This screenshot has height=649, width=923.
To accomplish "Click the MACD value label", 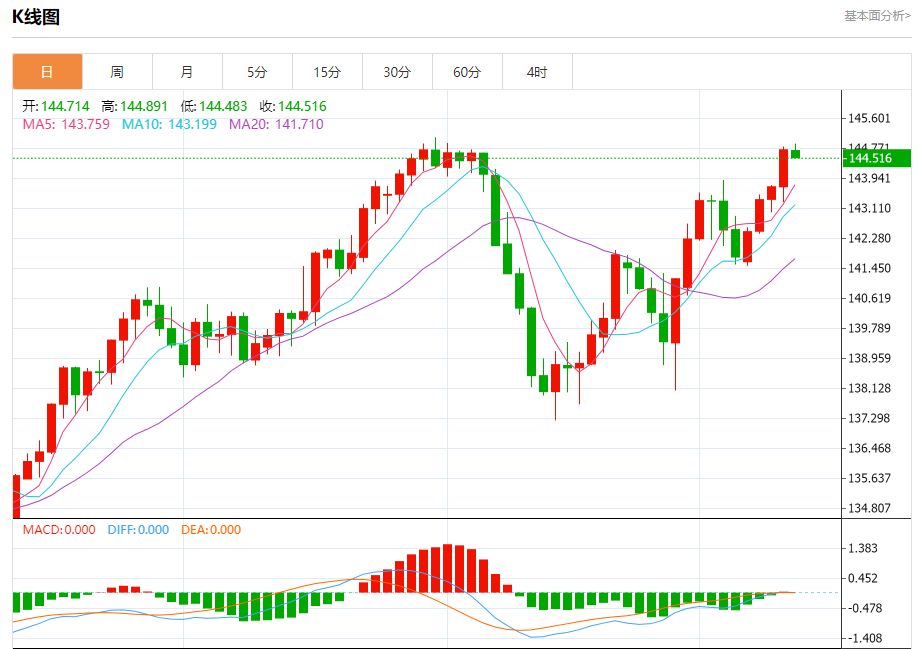I will tap(59, 530).
